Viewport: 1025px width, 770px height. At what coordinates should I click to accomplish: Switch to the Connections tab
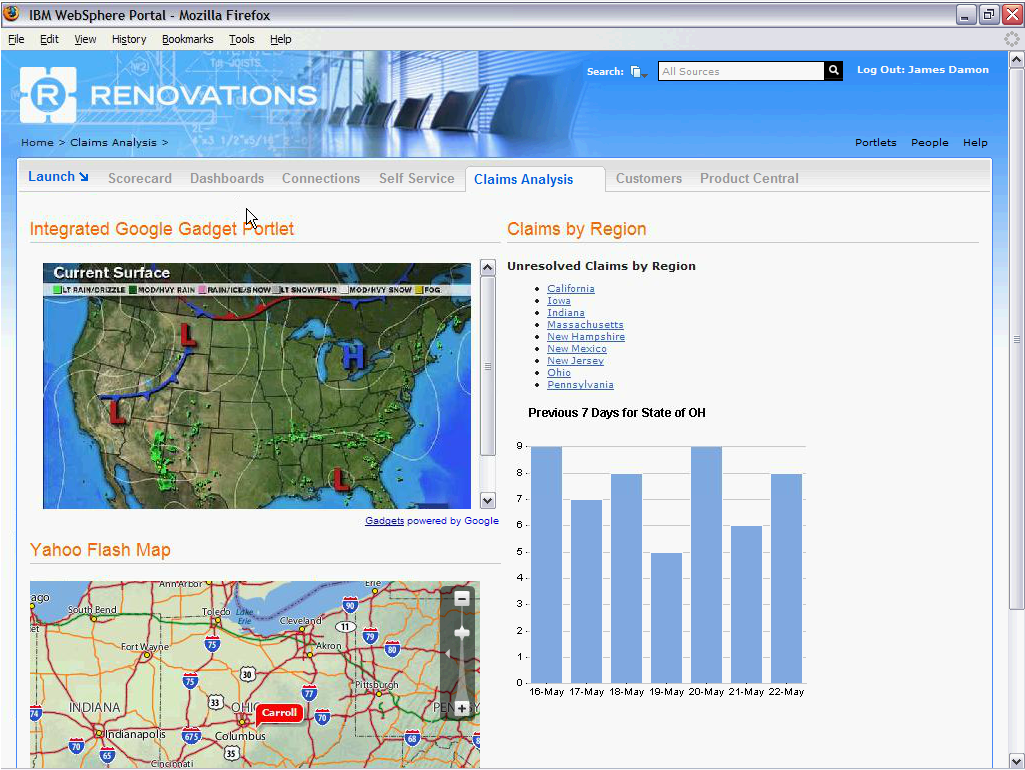321,178
